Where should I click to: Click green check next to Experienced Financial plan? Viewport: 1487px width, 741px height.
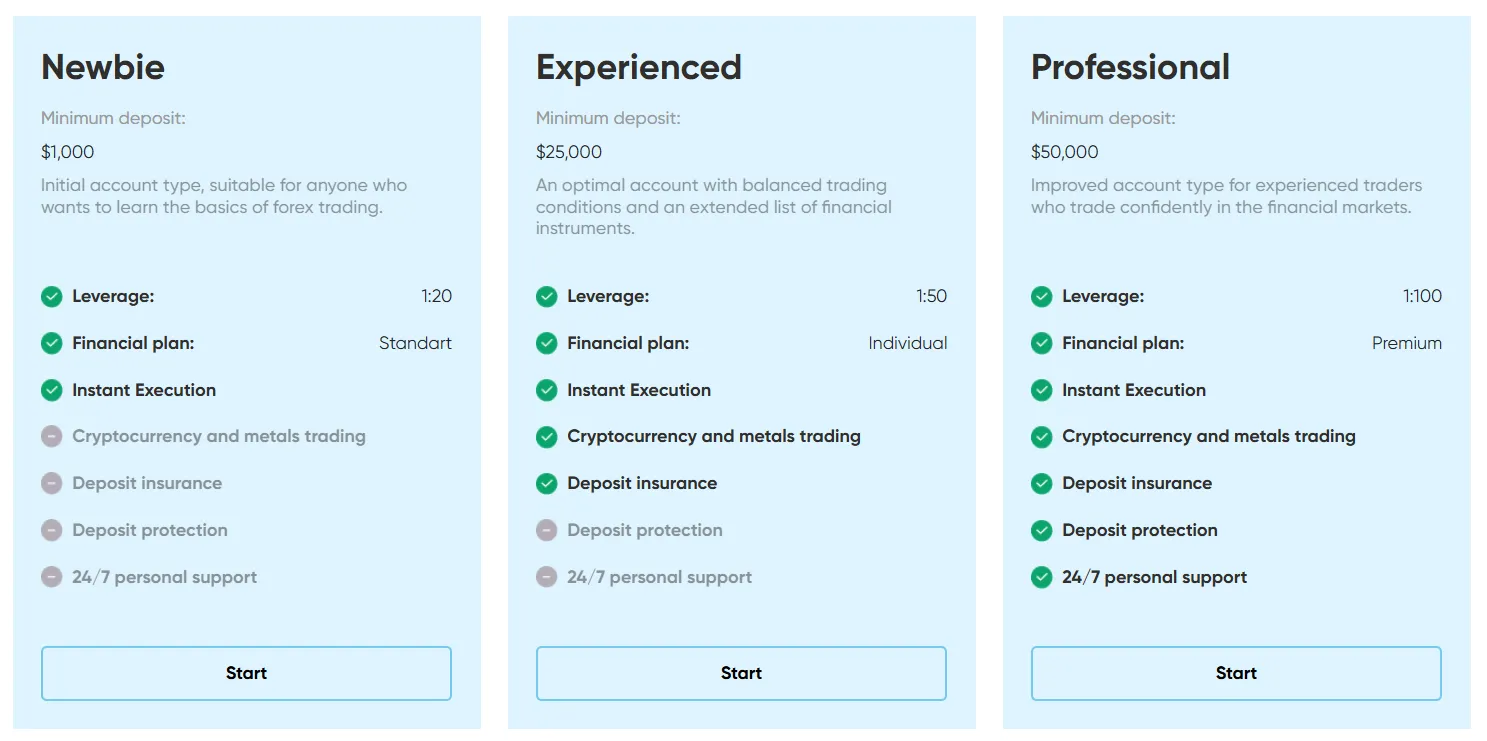click(x=547, y=344)
